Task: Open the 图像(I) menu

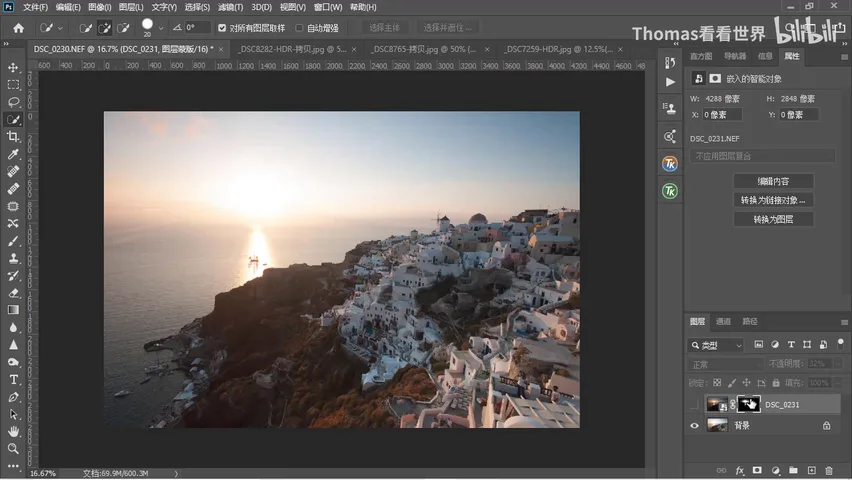Action: (99, 7)
